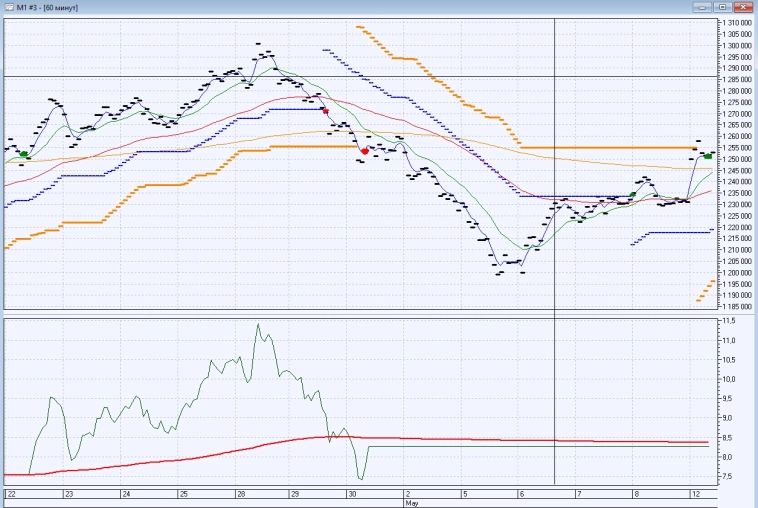This screenshot has width=758, height=508.
Task: Click the chart window icon in title bar
Action: (8, 7)
